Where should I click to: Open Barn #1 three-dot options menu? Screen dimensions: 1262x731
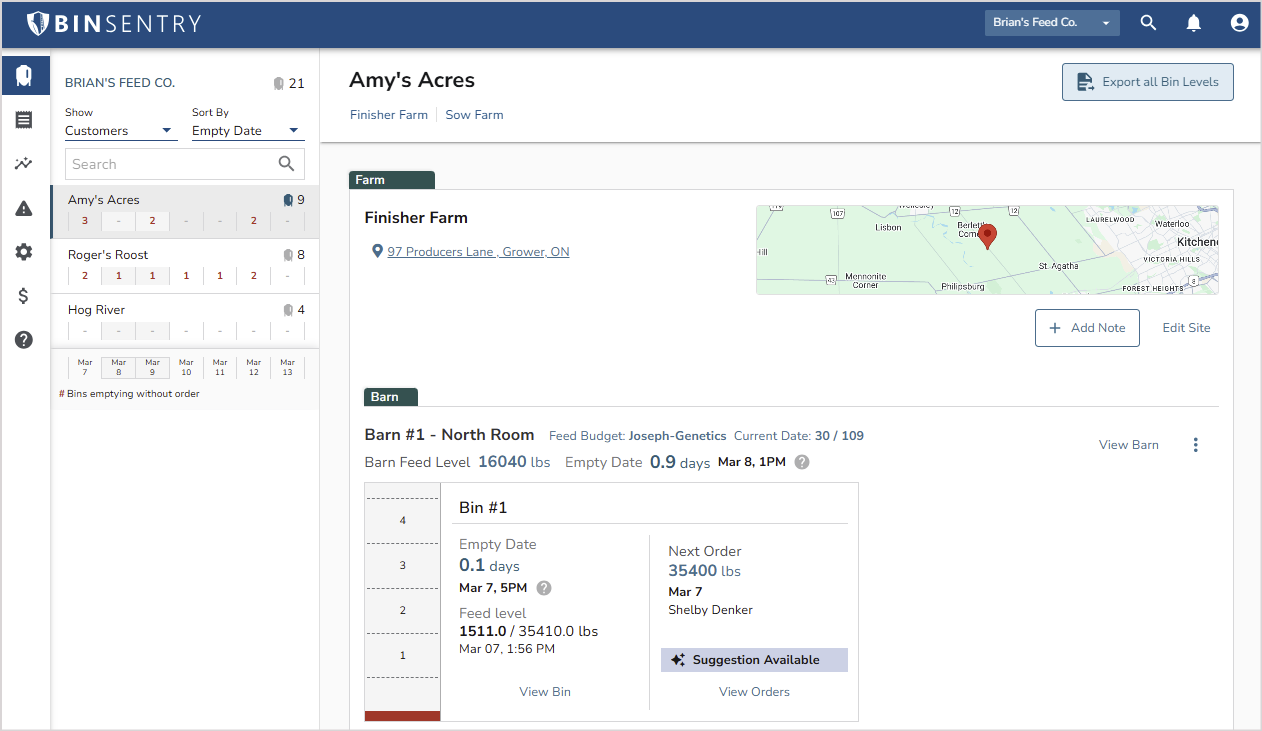pos(1195,445)
